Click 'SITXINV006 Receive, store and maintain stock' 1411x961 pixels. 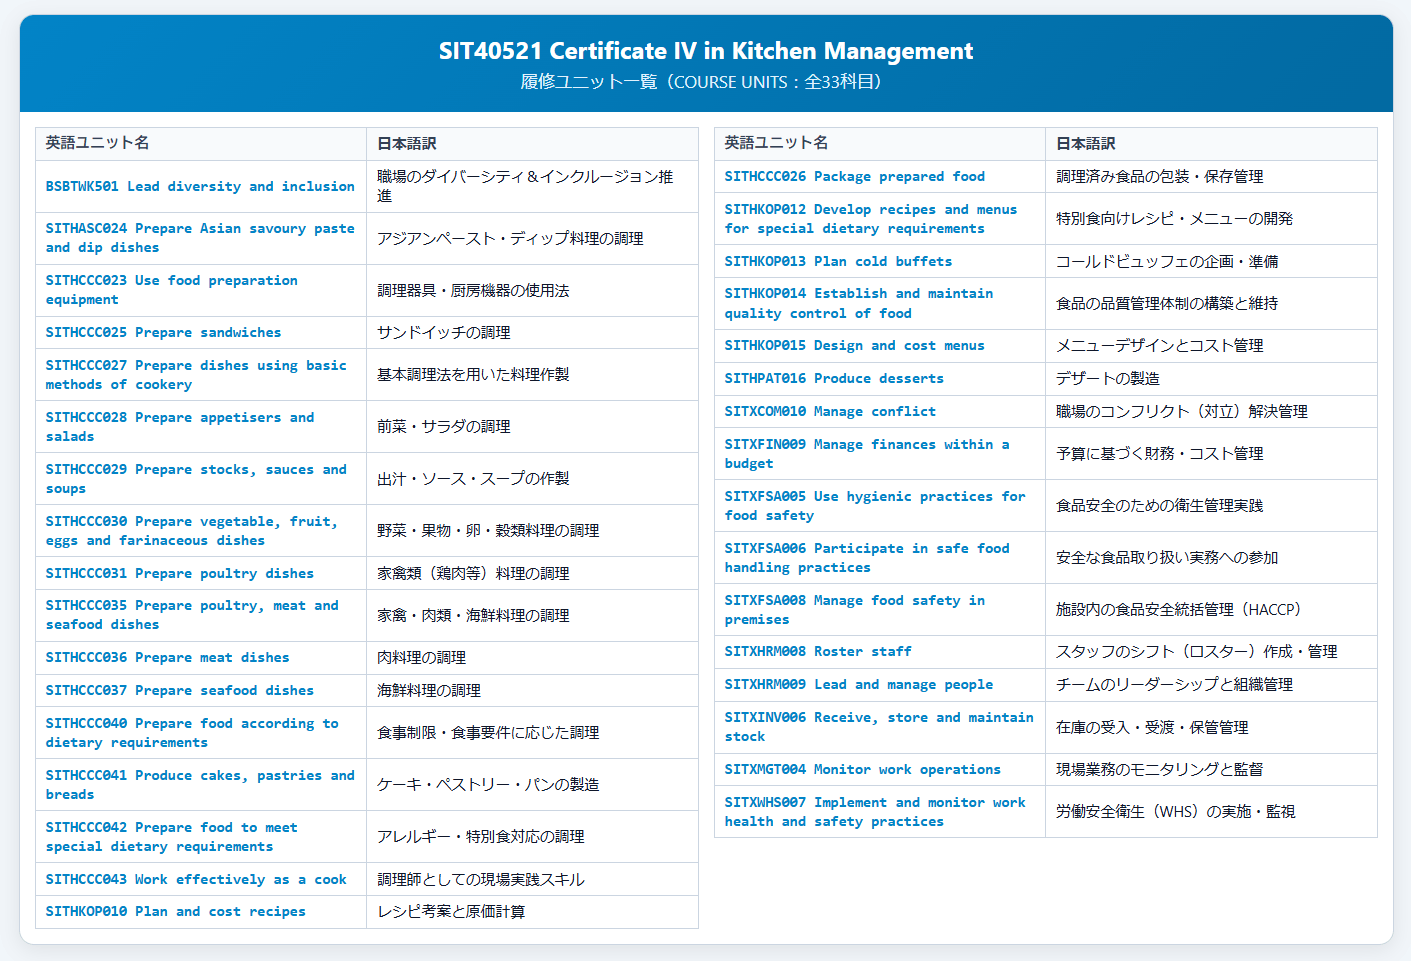coord(879,727)
